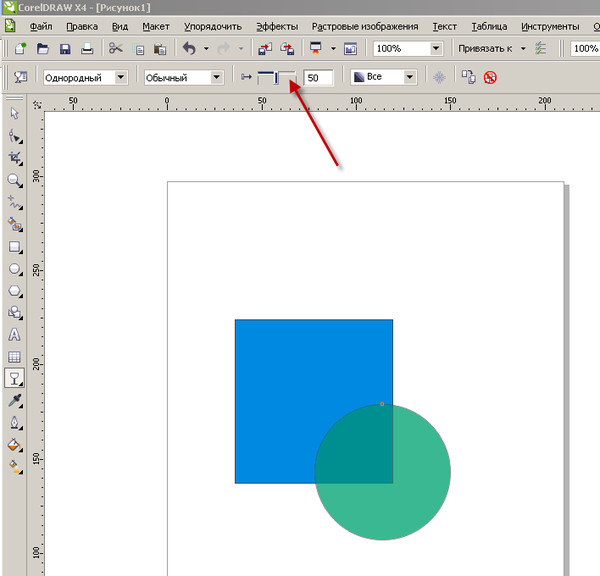Click the Copy Transparency Properties icon

(468, 77)
